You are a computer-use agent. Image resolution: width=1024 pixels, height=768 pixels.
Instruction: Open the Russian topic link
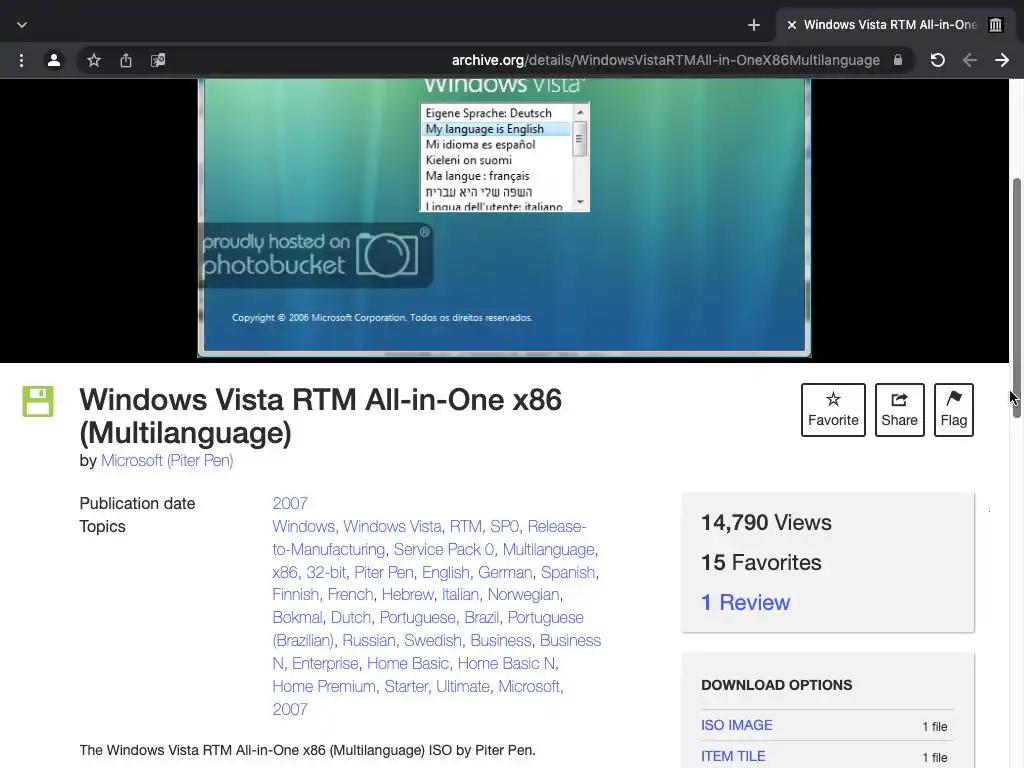pyautogui.click(x=369, y=641)
